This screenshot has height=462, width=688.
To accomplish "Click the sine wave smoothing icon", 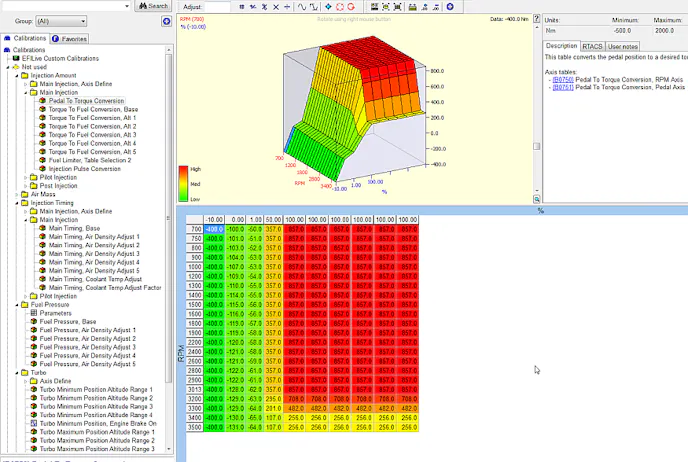I will pyautogui.click(x=303, y=6).
